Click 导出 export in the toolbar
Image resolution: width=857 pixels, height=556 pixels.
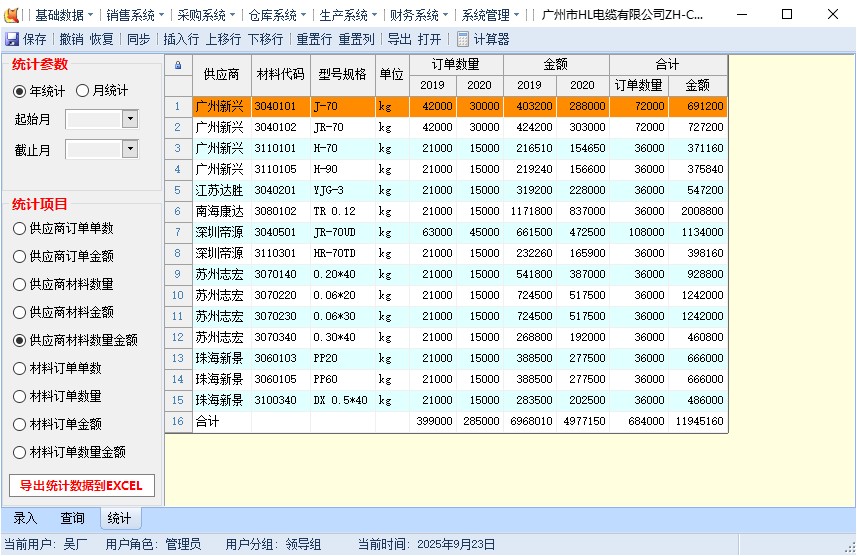(x=399, y=39)
